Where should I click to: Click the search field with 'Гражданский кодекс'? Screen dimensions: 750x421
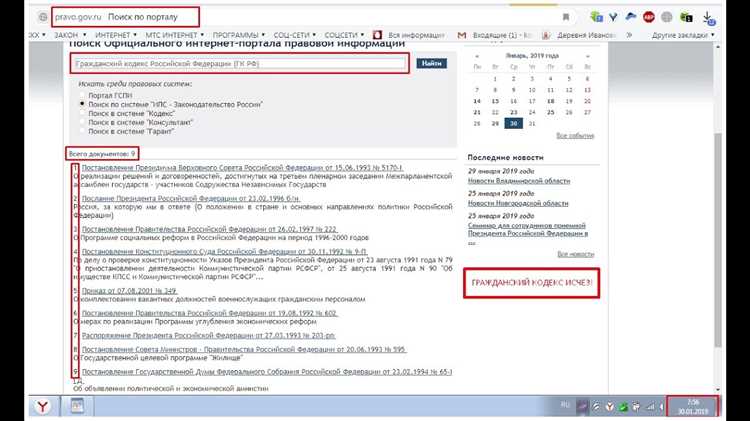tap(240, 64)
